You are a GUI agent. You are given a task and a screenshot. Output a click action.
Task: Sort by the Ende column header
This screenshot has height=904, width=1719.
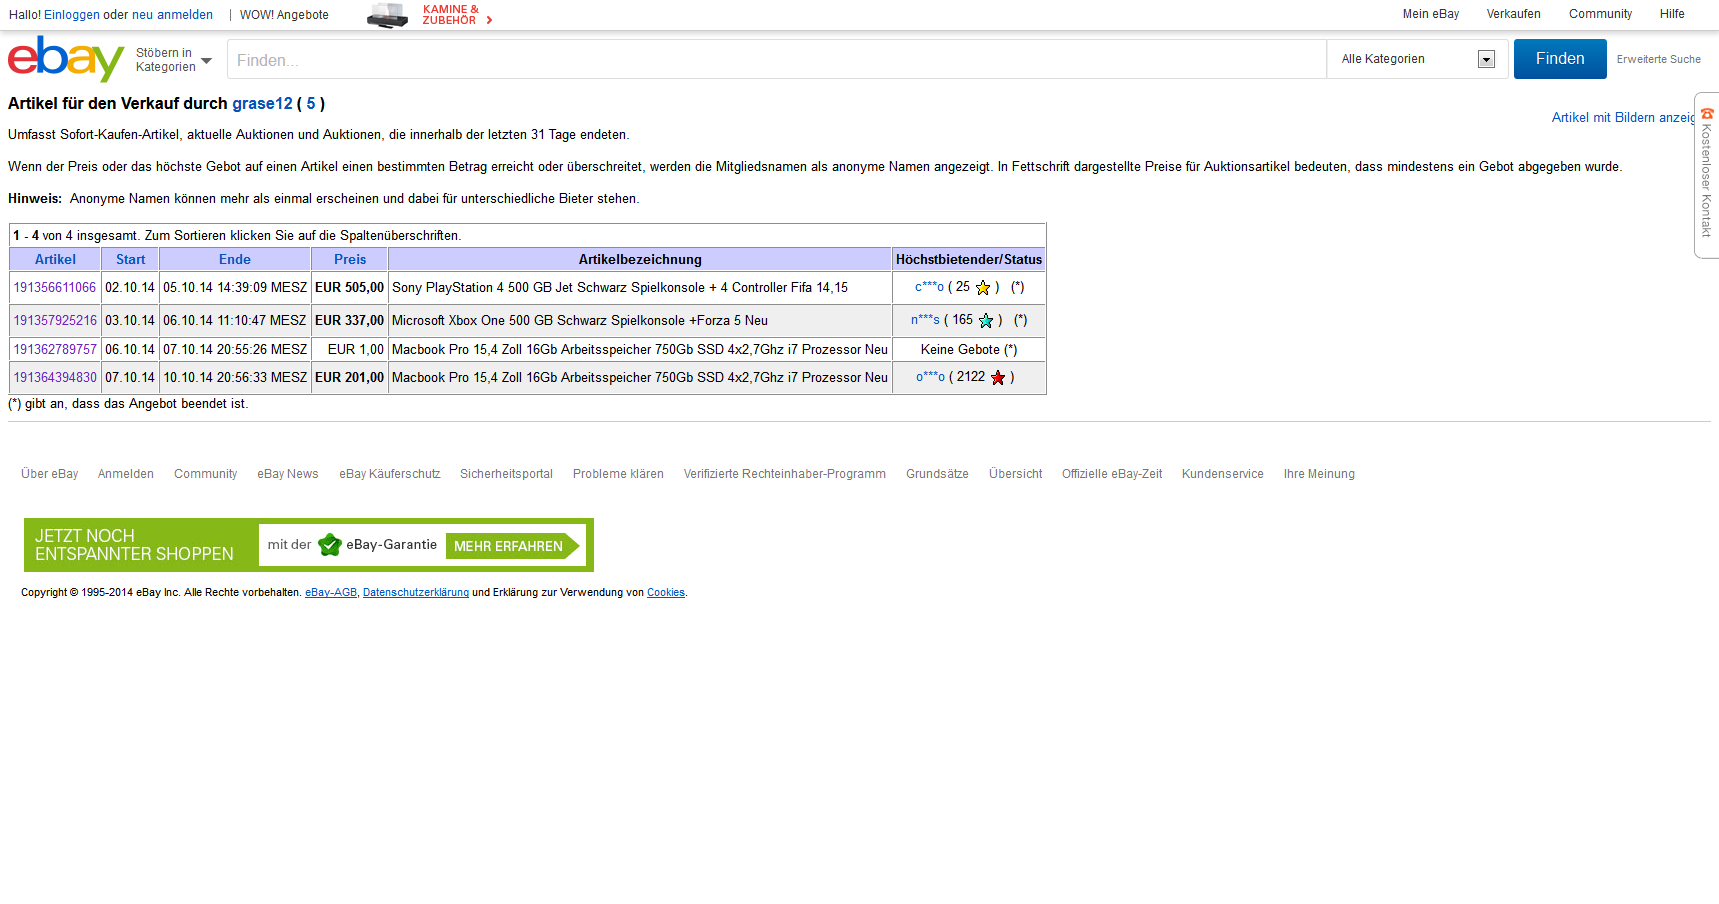pyautogui.click(x=235, y=259)
